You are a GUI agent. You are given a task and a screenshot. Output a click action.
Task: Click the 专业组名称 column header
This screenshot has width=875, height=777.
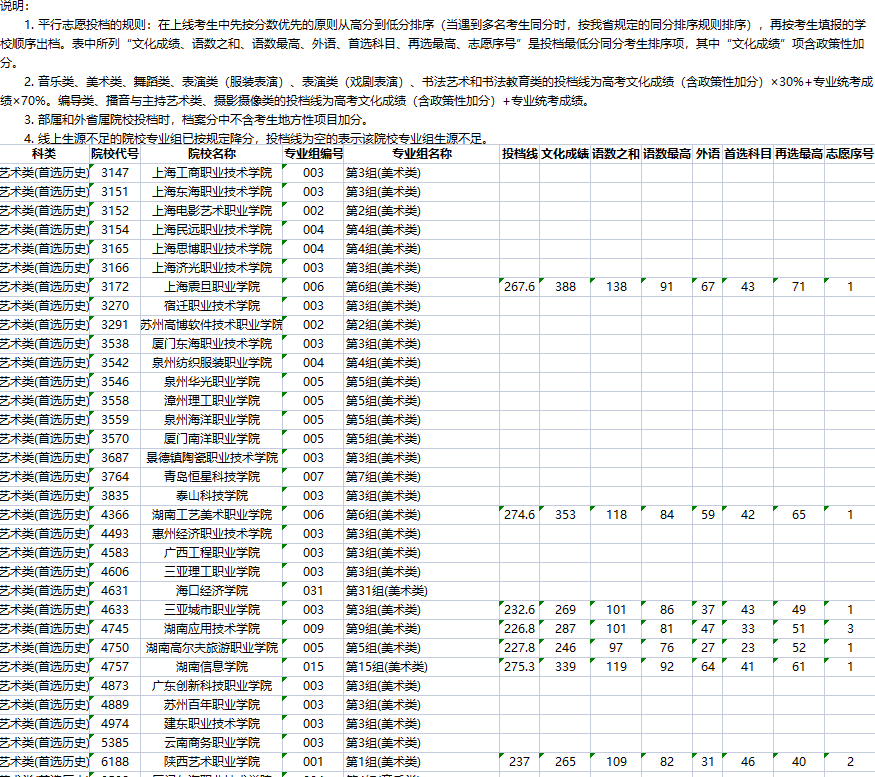click(421, 154)
